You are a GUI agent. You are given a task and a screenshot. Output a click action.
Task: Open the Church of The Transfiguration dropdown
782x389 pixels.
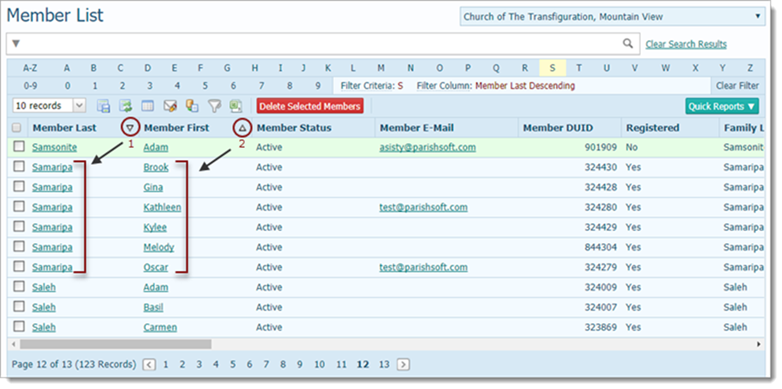pos(612,16)
